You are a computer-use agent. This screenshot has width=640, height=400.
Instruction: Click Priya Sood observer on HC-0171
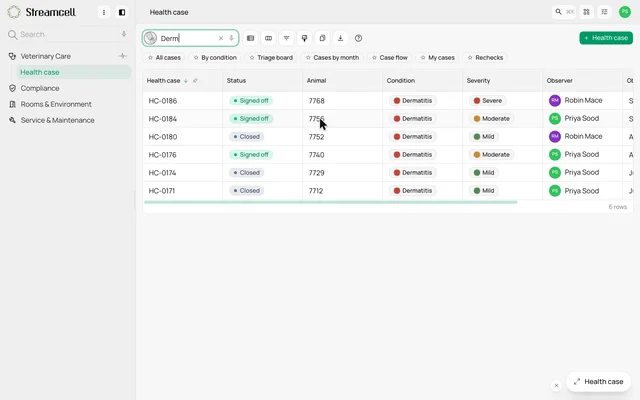coord(574,191)
